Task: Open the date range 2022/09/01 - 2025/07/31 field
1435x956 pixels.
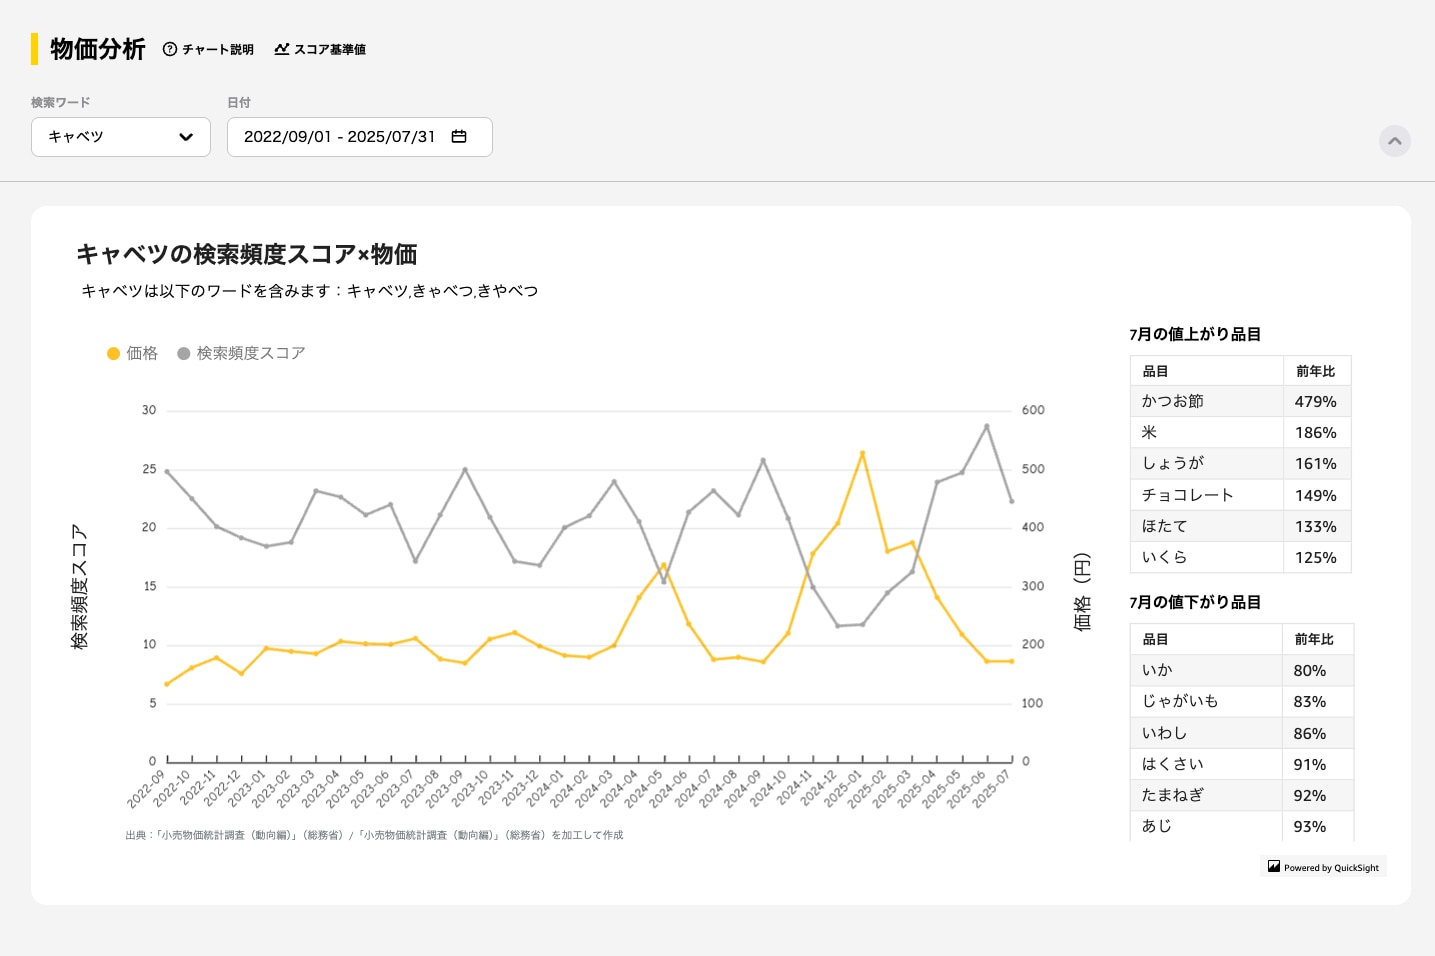Action: (x=340, y=137)
